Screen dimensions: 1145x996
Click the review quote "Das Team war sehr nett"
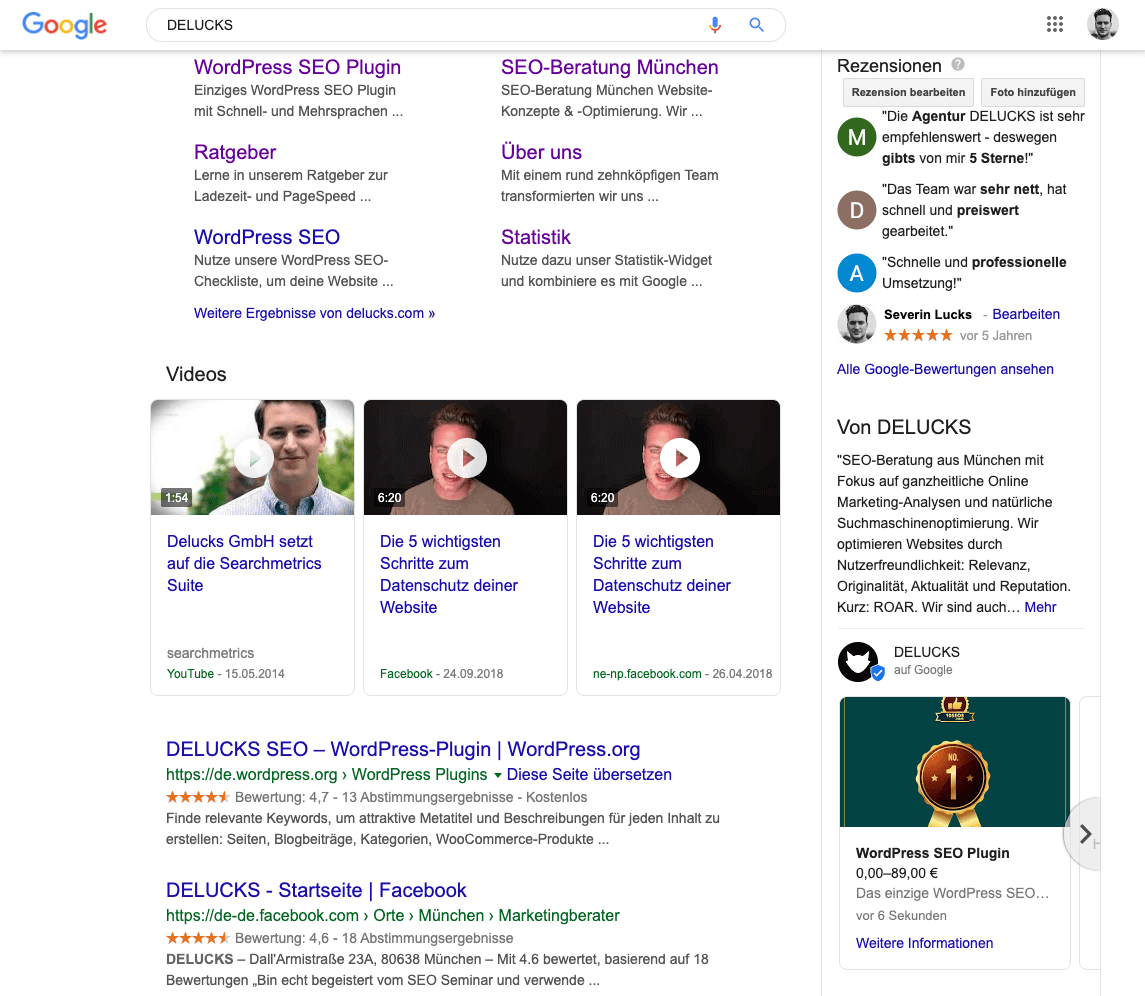point(974,210)
